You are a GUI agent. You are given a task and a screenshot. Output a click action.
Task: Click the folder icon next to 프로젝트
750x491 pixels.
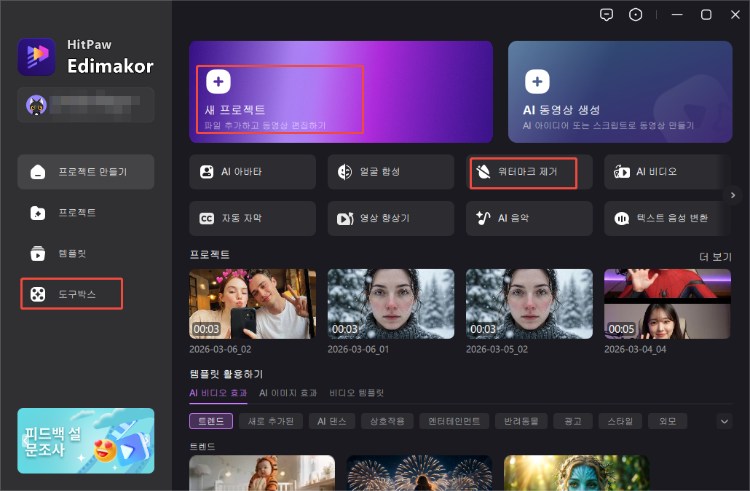coord(38,213)
